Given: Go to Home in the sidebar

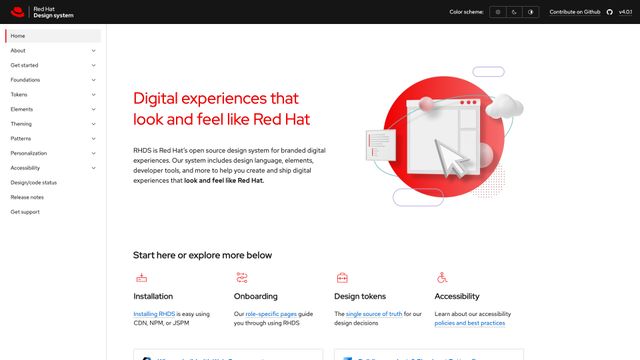Looking at the screenshot, I should 53,36.
